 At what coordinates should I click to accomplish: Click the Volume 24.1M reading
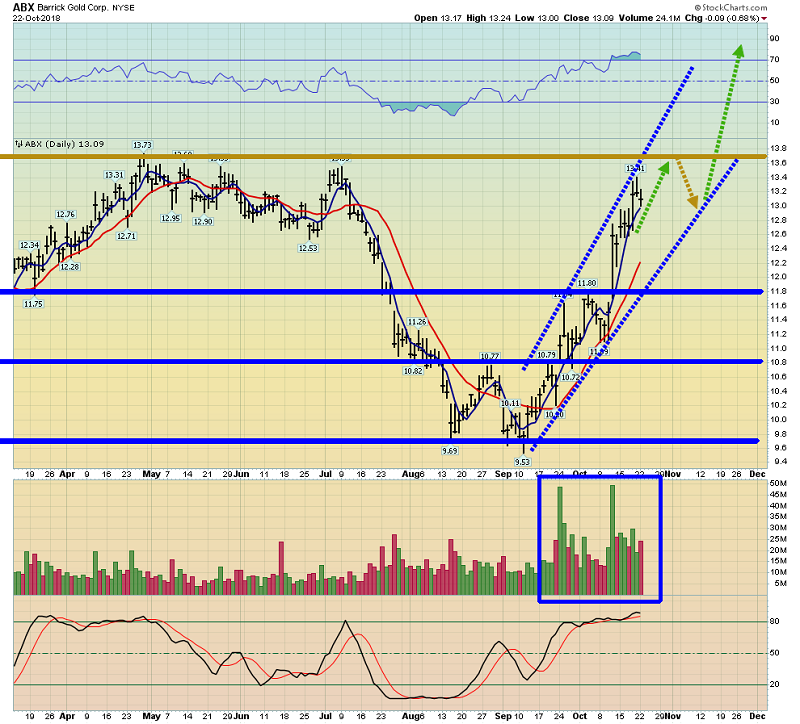(x=649, y=18)
